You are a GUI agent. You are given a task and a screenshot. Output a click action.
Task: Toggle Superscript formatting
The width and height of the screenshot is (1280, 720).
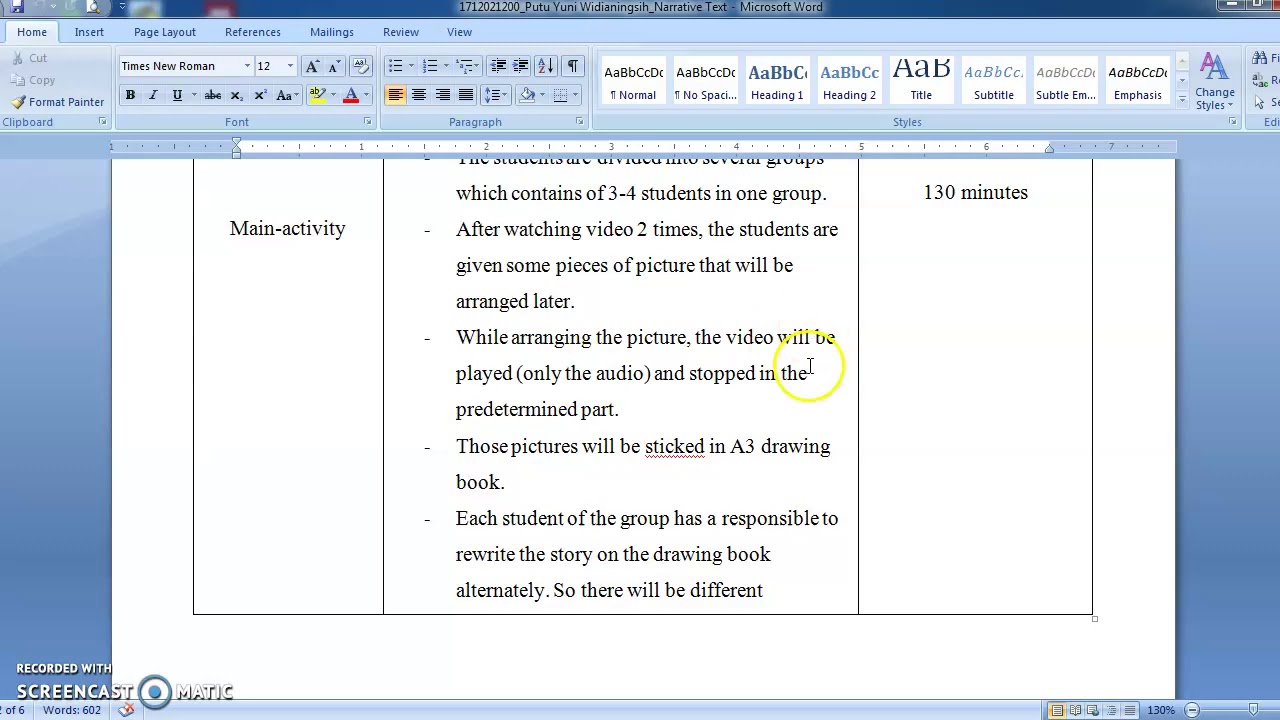click(x=260, y=95)
